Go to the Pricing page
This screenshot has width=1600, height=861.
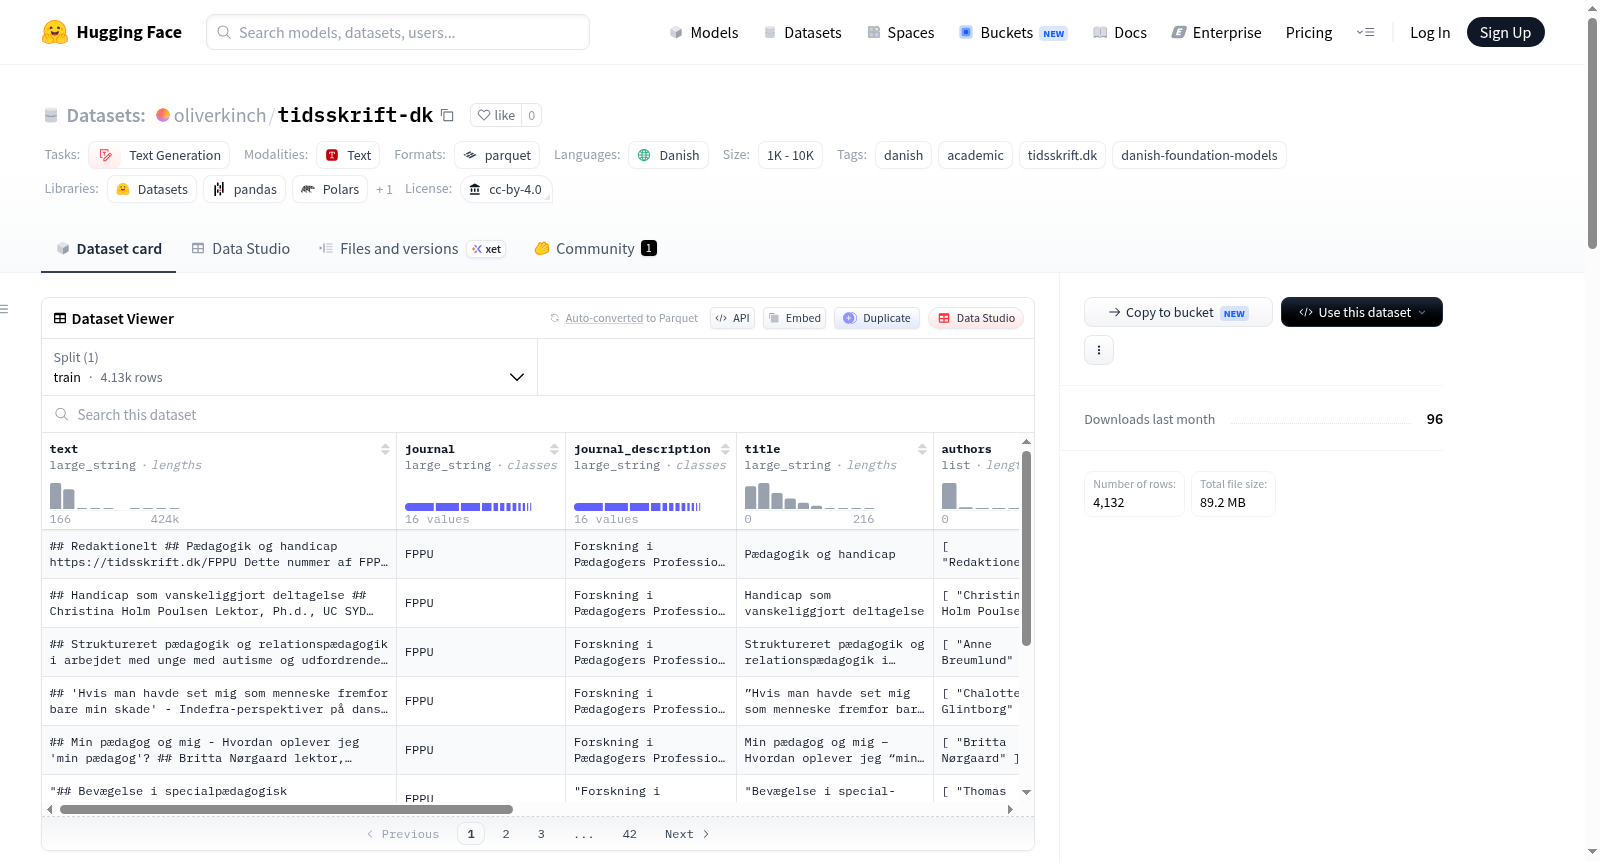(1309, 32)
